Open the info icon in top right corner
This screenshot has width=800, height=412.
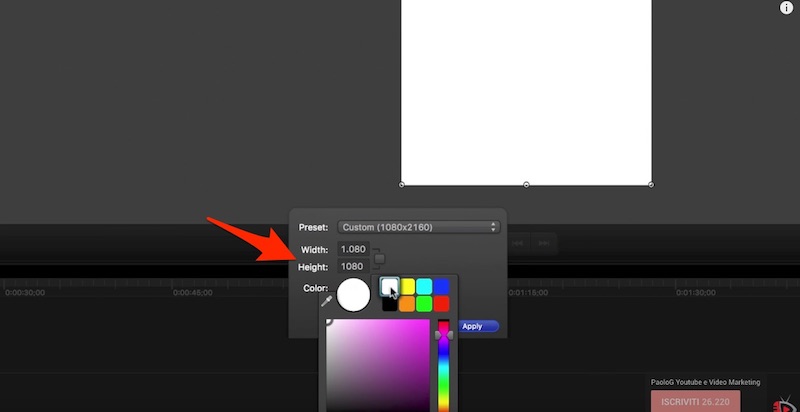(786, 8)
